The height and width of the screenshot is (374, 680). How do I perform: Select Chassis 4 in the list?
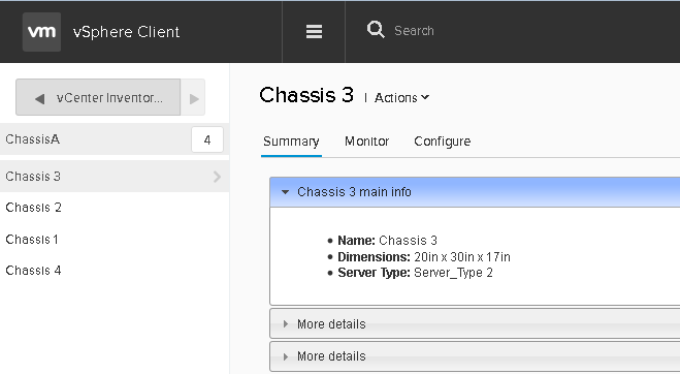[x=33, y=270]
